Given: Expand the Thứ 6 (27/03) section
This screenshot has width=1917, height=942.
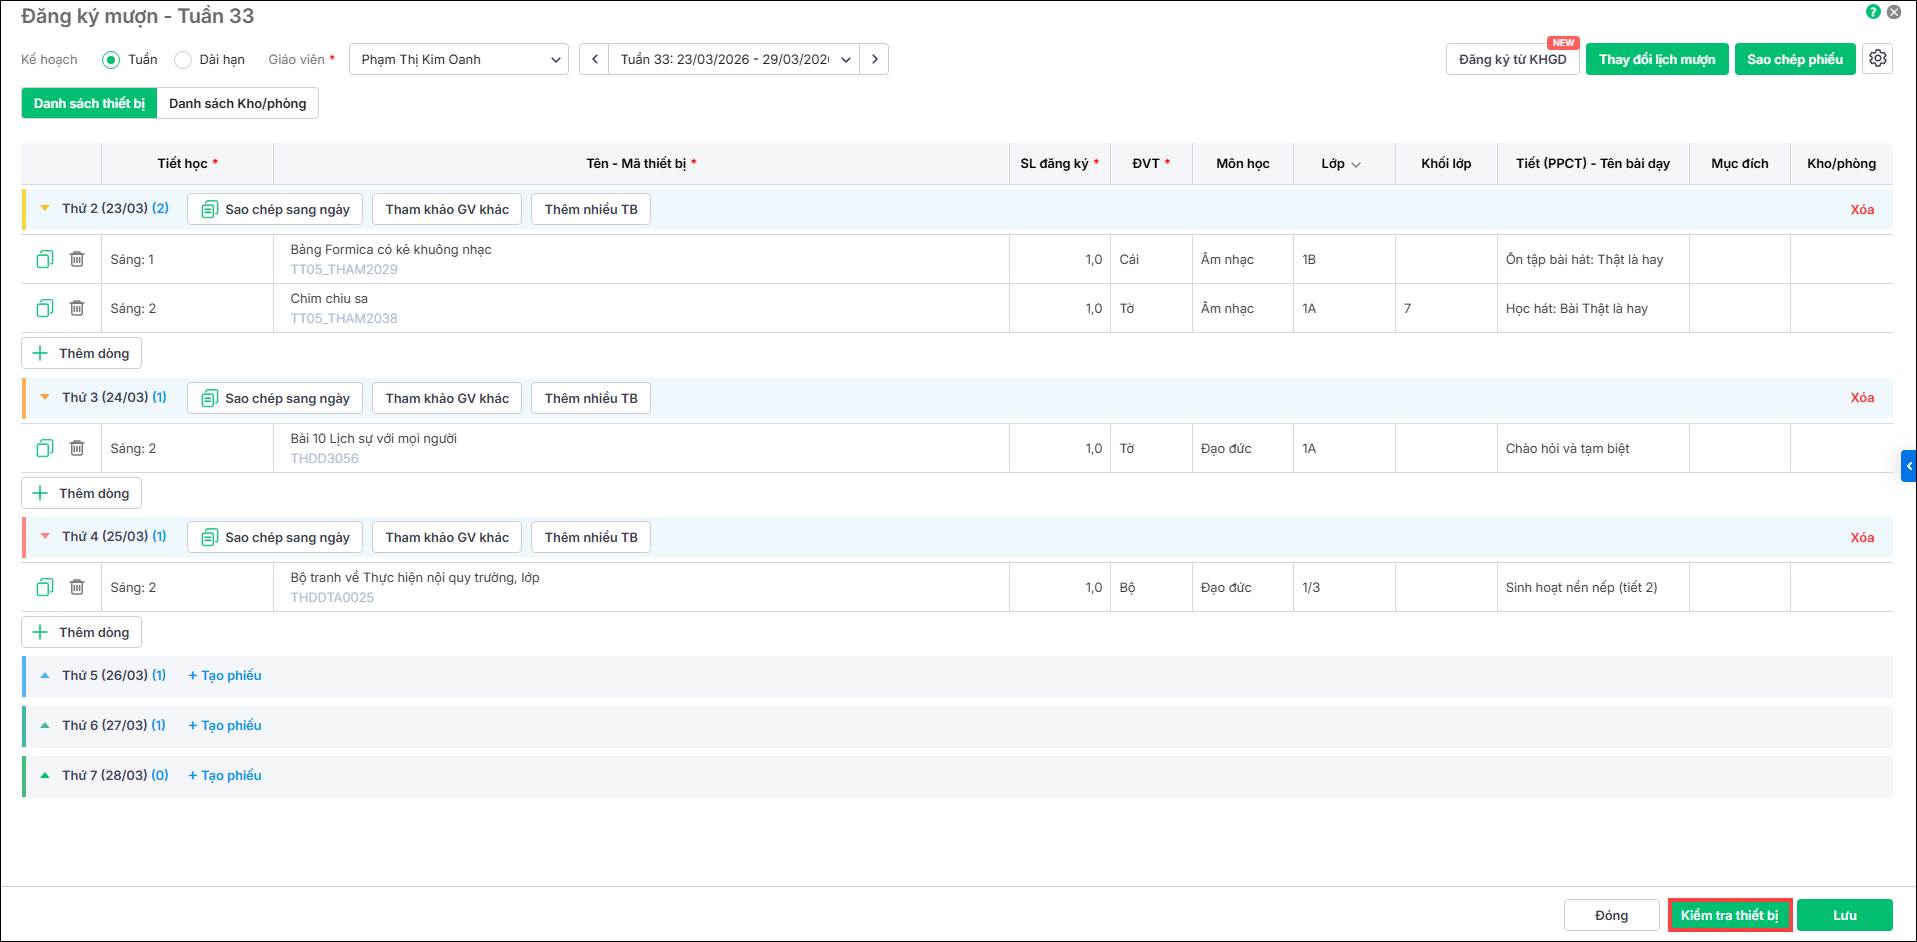Looking at the screenshot, I should point(45,725).
